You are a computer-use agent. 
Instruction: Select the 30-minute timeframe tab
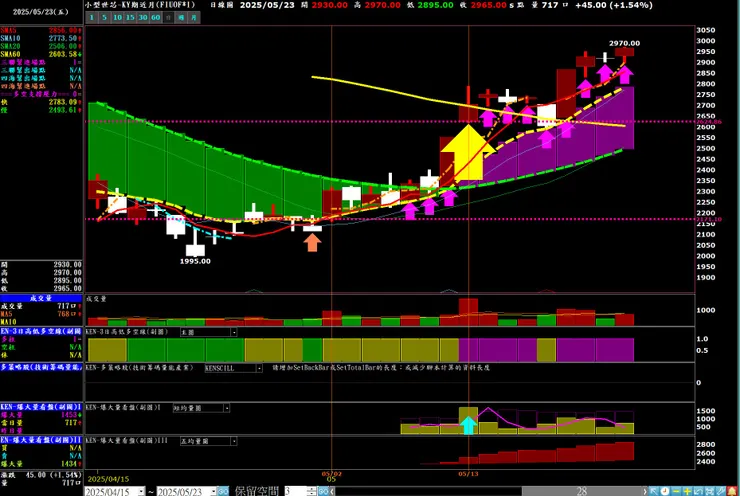(143, 17)
